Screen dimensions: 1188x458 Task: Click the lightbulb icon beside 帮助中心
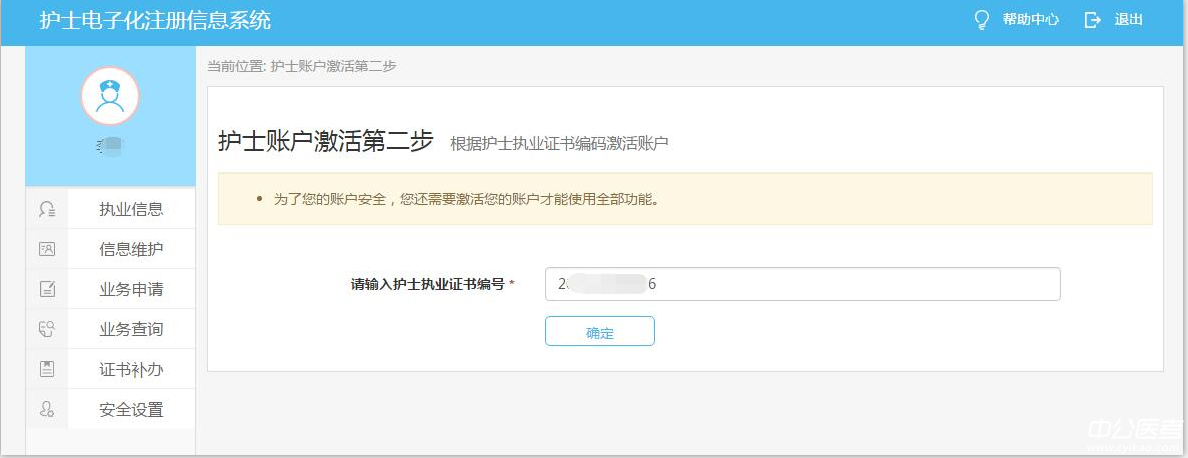[981, 20]
